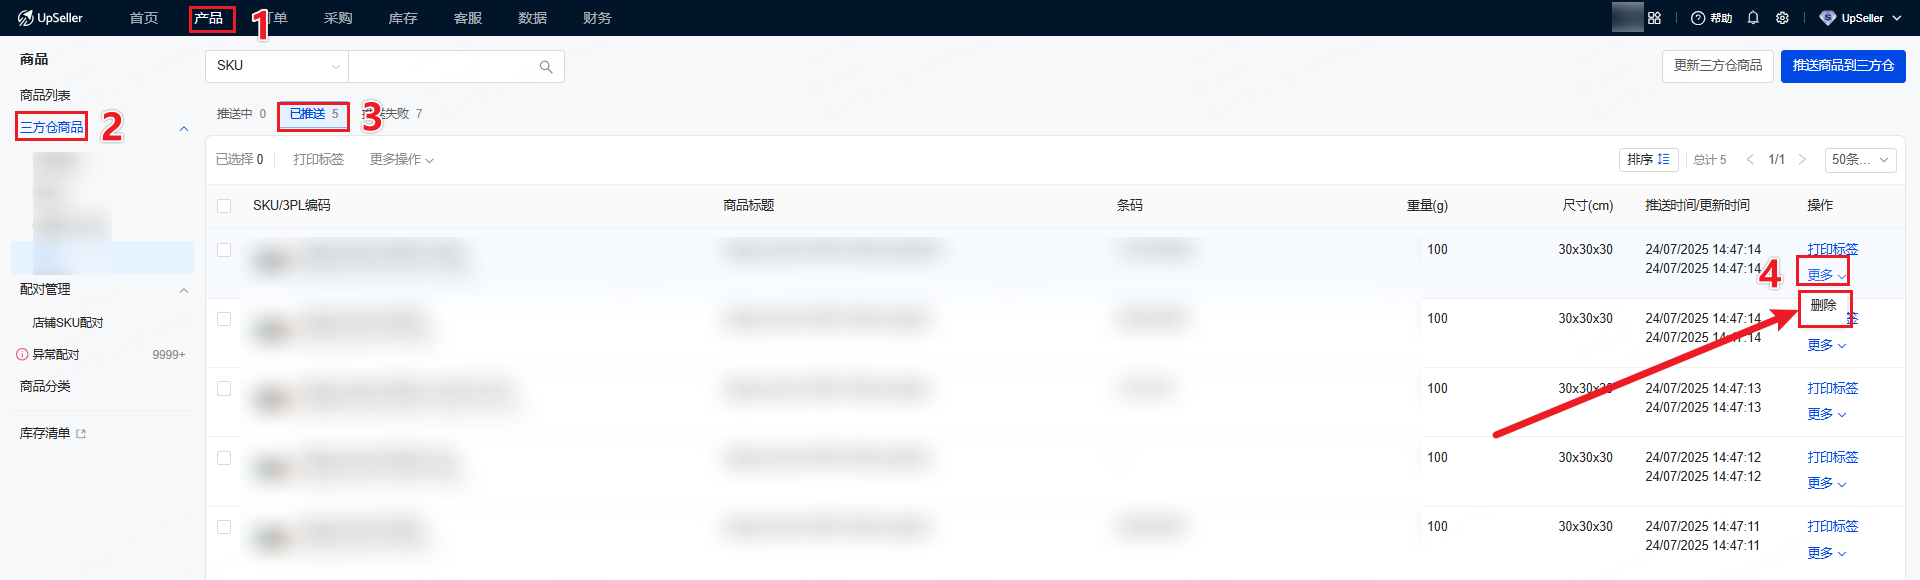
Task: Open the settings gear icon
Action: click(1782, 18)
